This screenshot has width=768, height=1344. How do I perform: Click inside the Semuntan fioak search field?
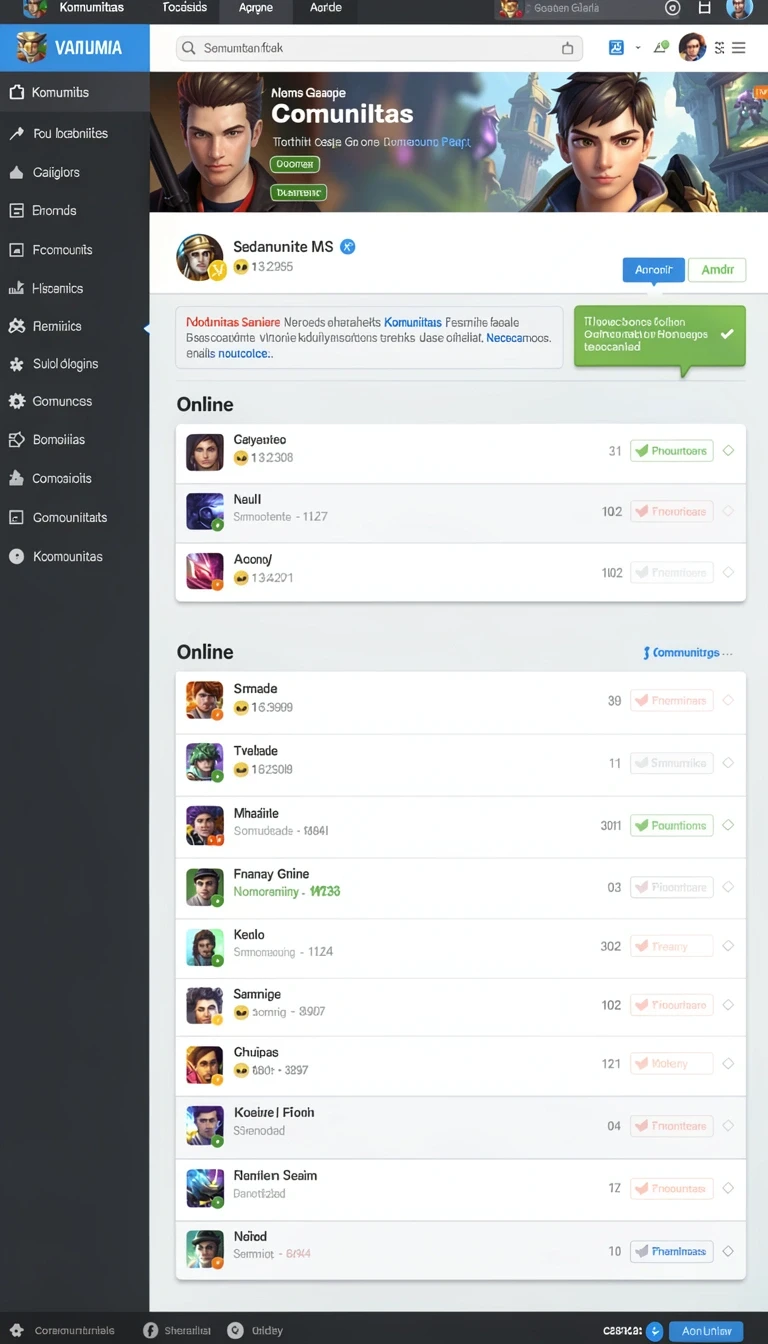click(x=379, y=48)
